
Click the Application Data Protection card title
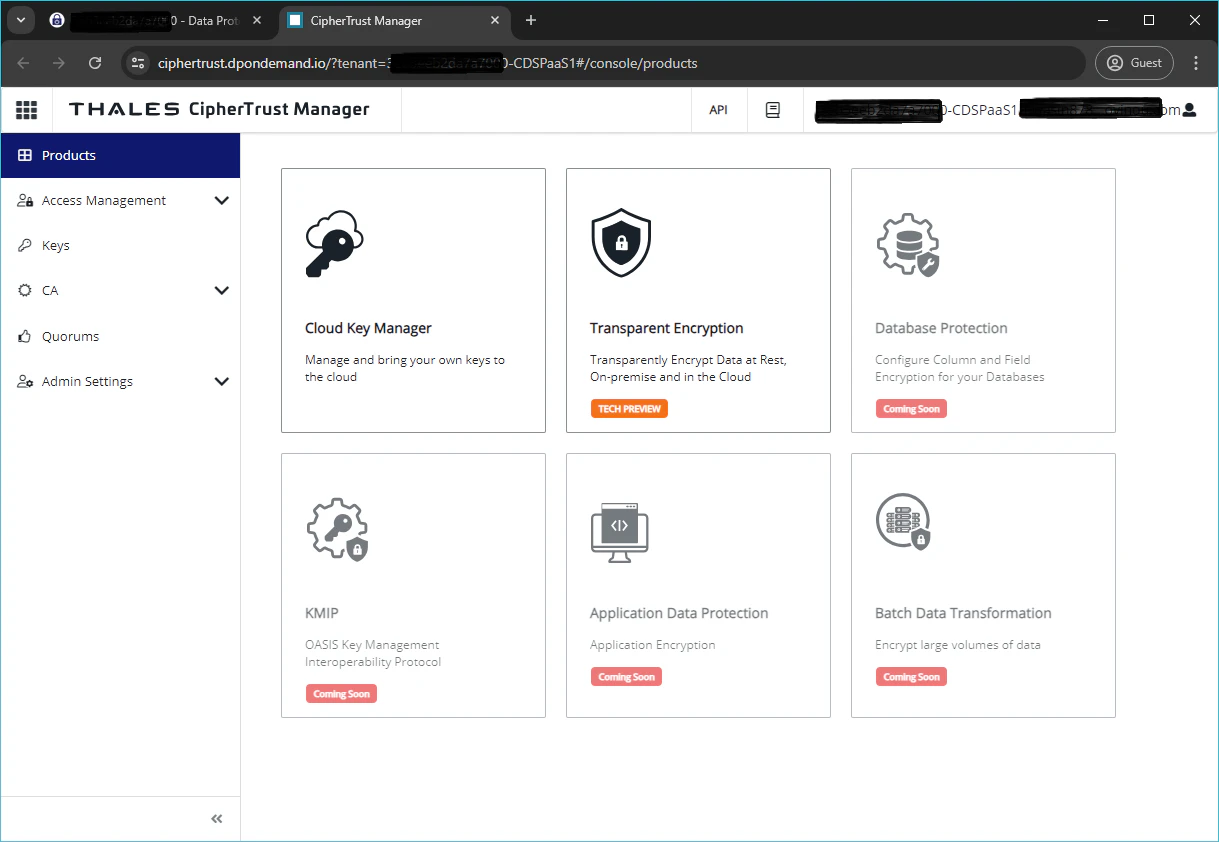tap(679, 613)
